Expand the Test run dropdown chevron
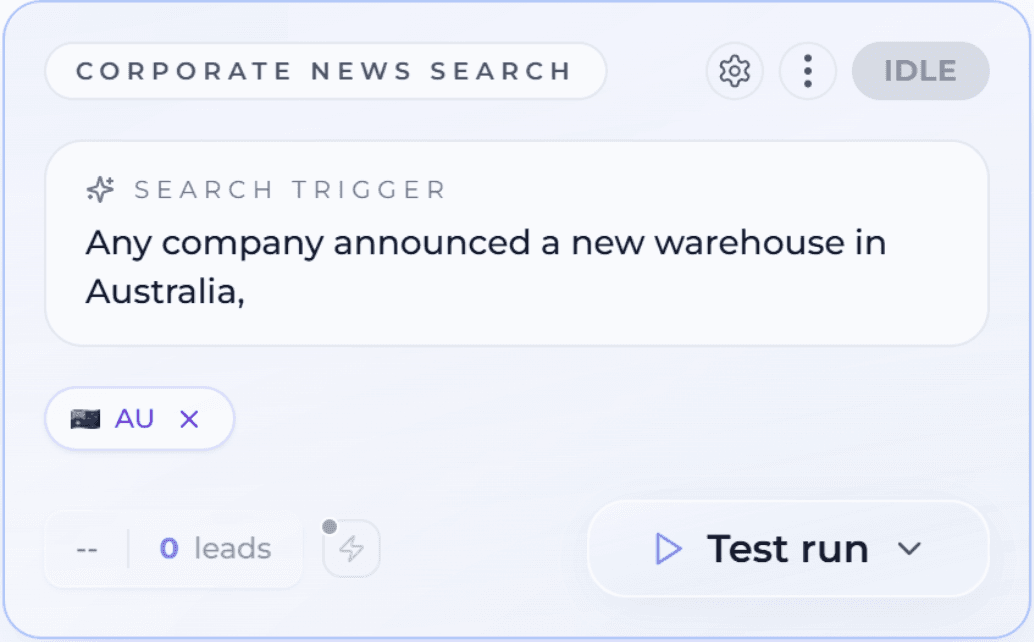Image resolution: width=1034 pixels, height=642 pixels. (908, 548)
